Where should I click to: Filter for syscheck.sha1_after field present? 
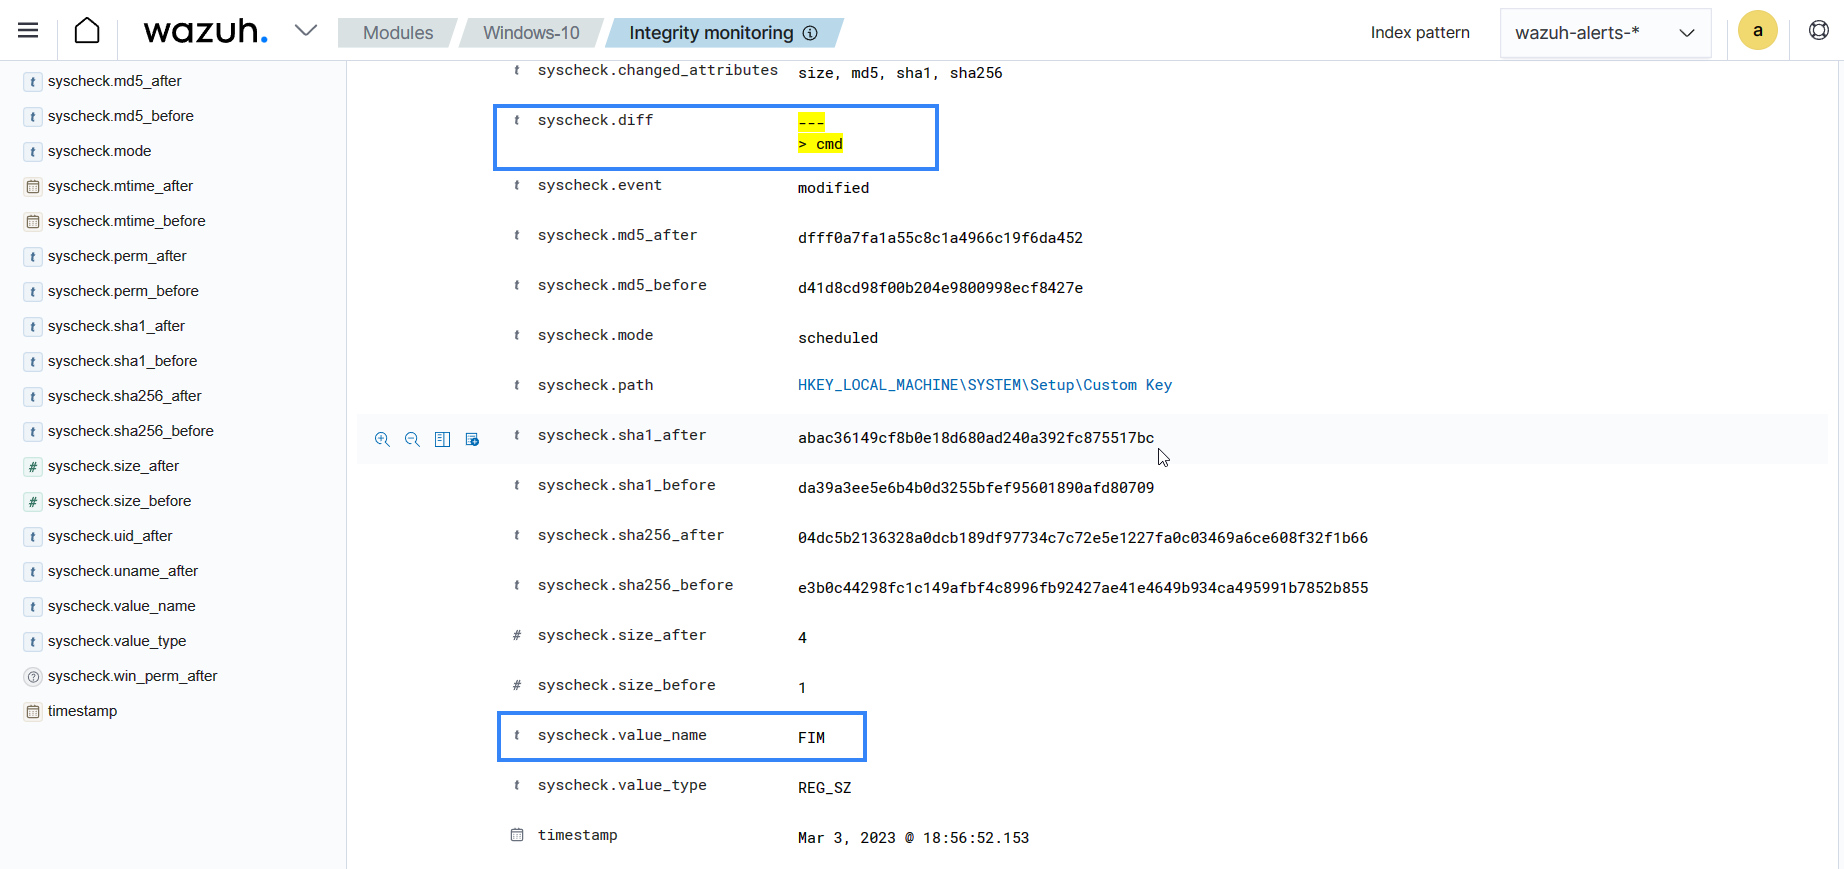click(x=472, y=439)
